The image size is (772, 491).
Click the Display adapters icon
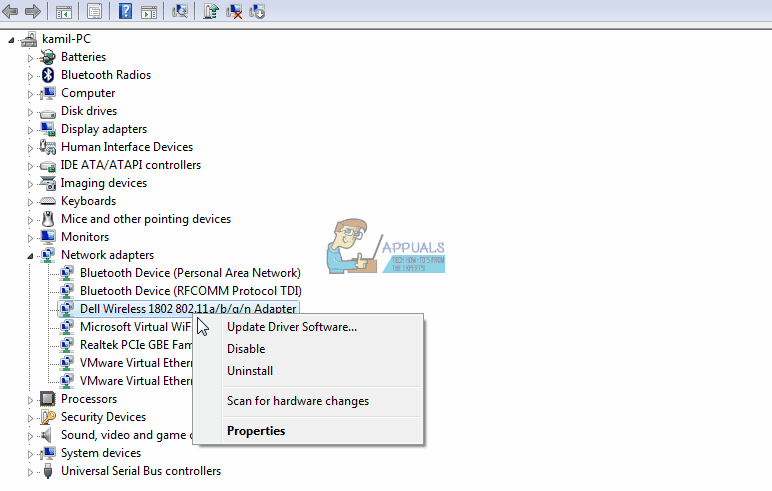click(48, 129)
